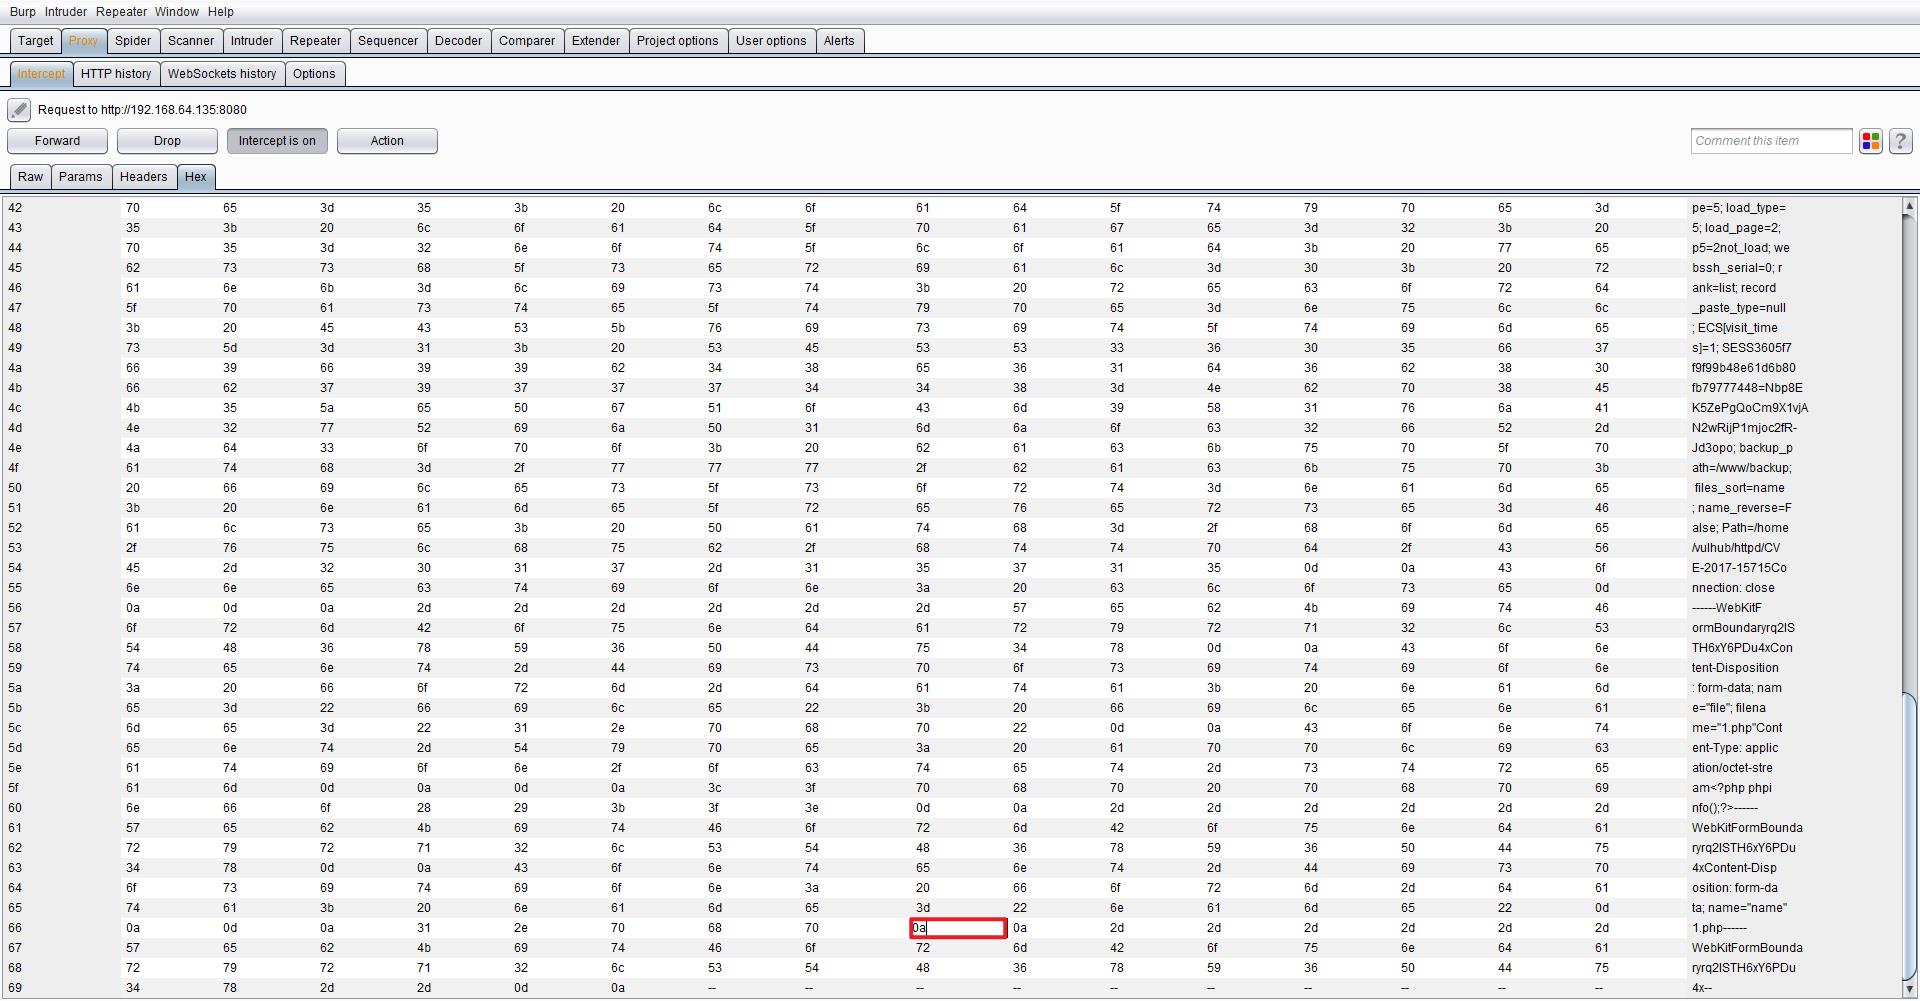This screenshot has width=1920, height=1001.
Task: Select row number 5f in hex table
Action: point(15,788)
